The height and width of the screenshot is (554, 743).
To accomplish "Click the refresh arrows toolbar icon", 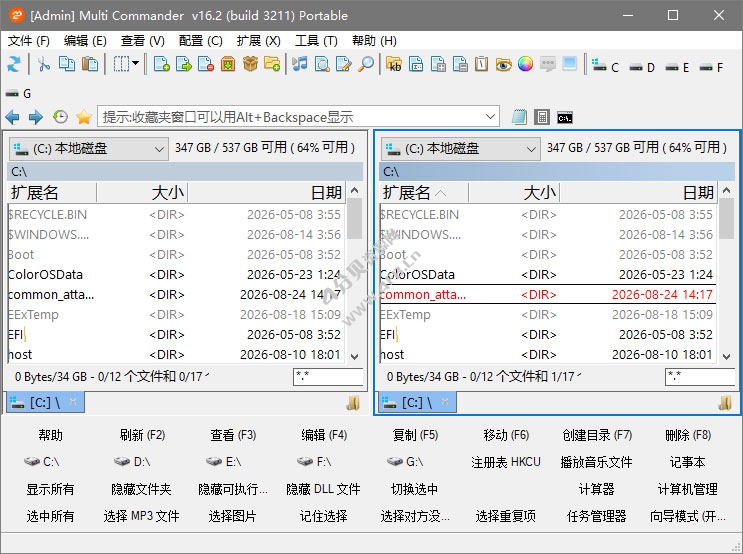I will [14, 64].
